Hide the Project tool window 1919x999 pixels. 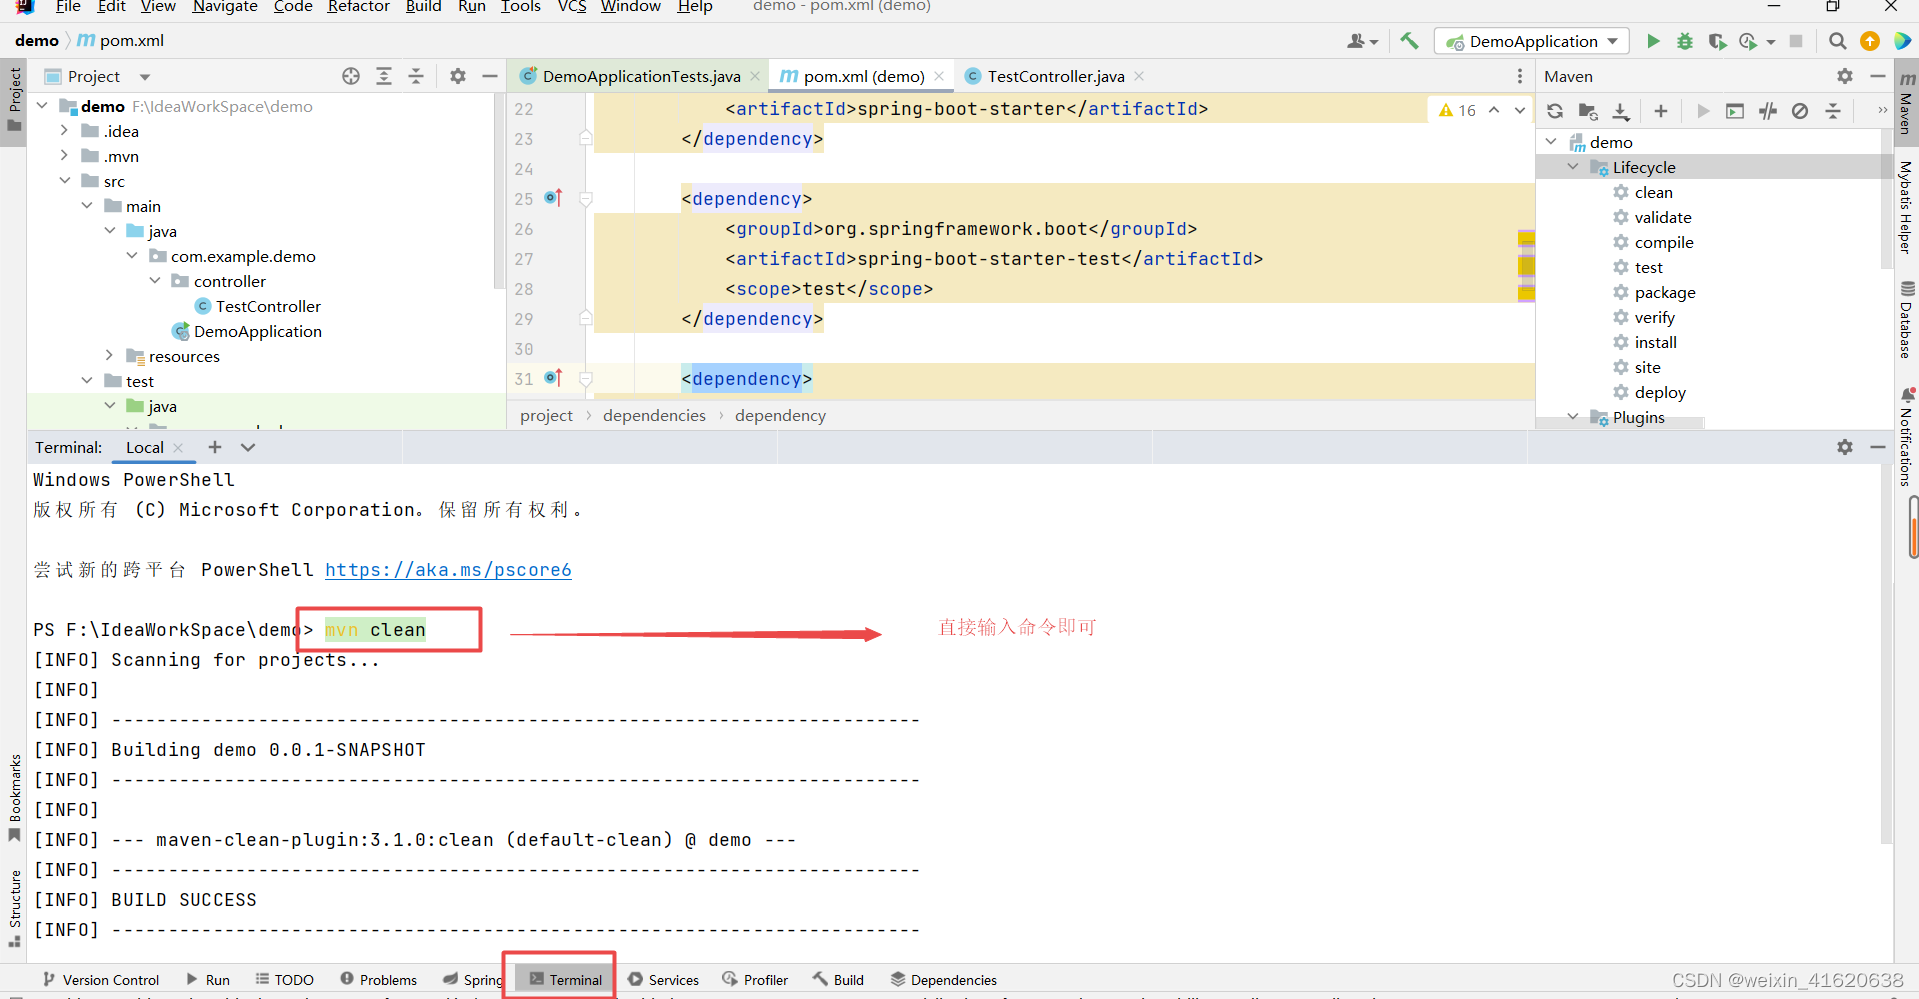pos(490,76)
